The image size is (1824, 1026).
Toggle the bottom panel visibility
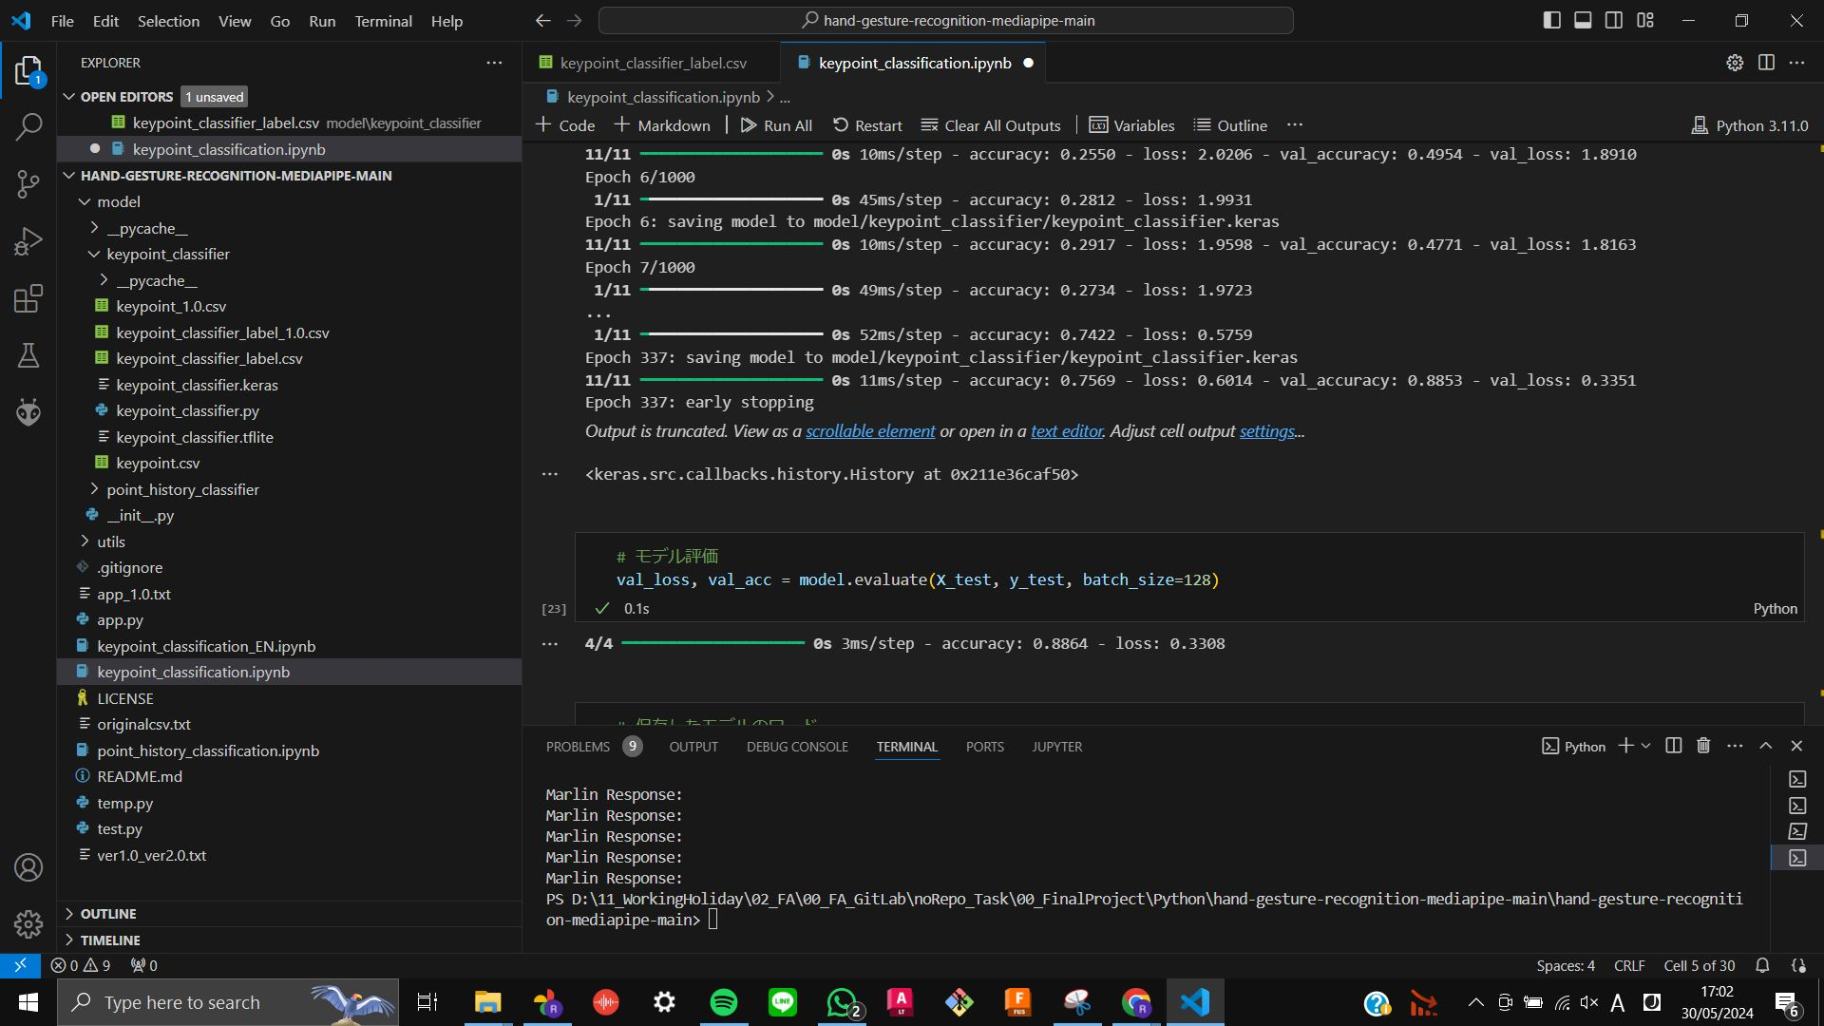[1583, 20]
